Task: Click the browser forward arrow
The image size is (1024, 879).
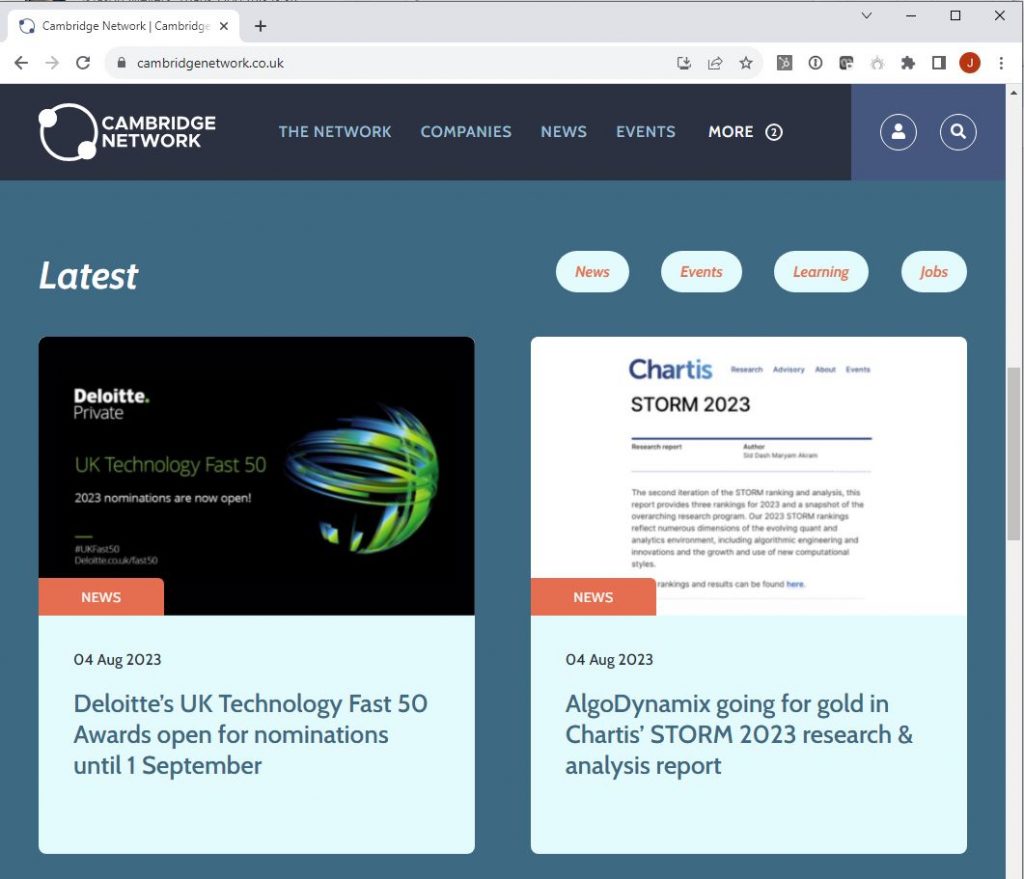Action: pos(52,63)
